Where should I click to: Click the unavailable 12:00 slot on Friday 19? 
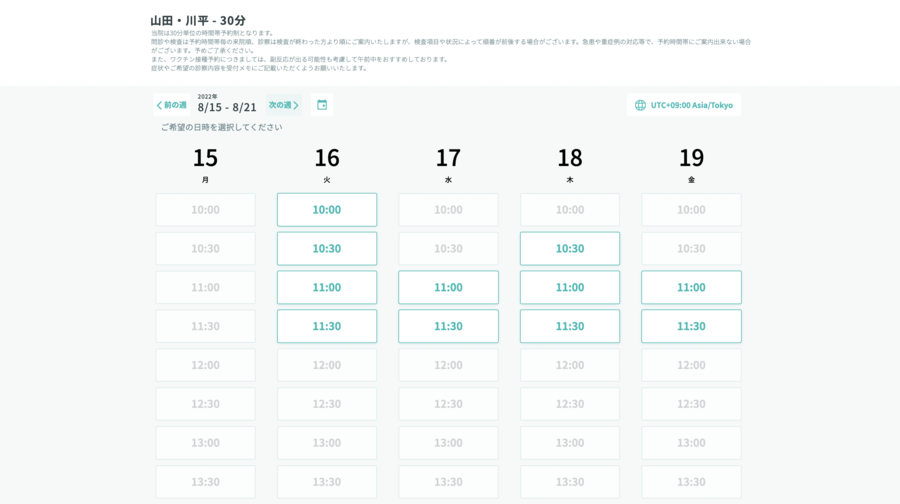691,365
